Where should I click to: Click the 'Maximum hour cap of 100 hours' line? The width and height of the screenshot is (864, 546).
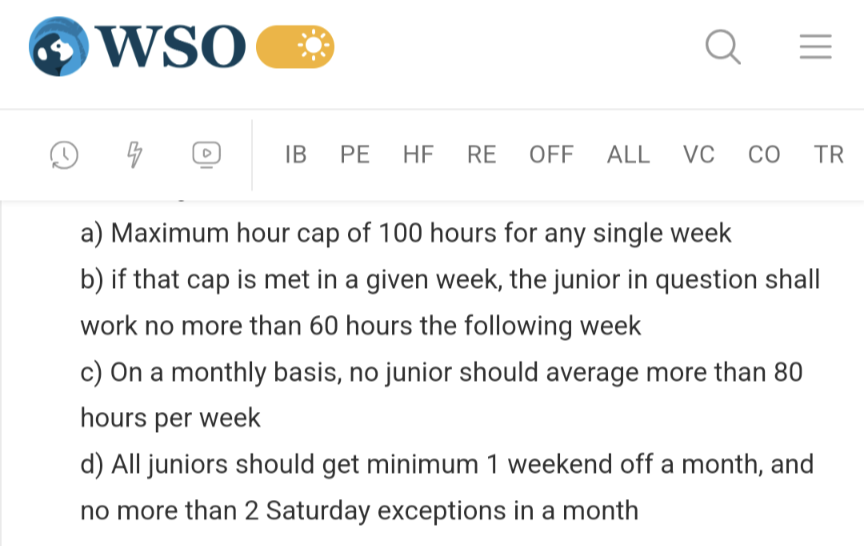[x=405, y=234]
